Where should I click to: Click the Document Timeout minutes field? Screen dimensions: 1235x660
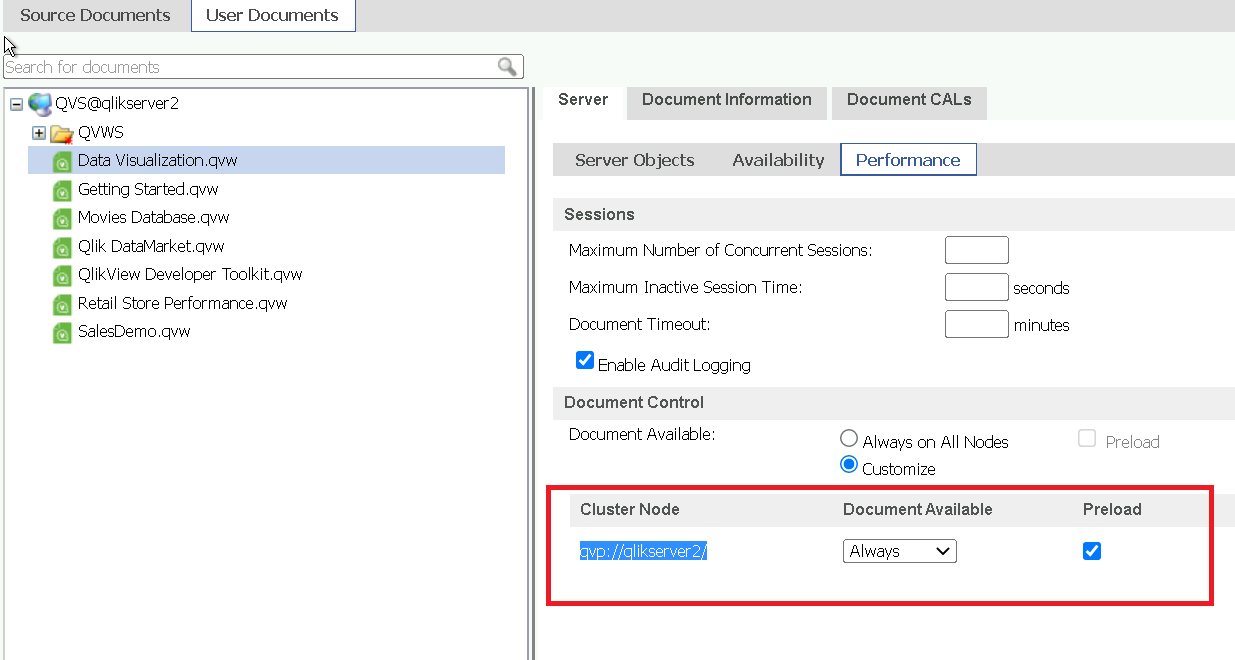click(977, 324)
